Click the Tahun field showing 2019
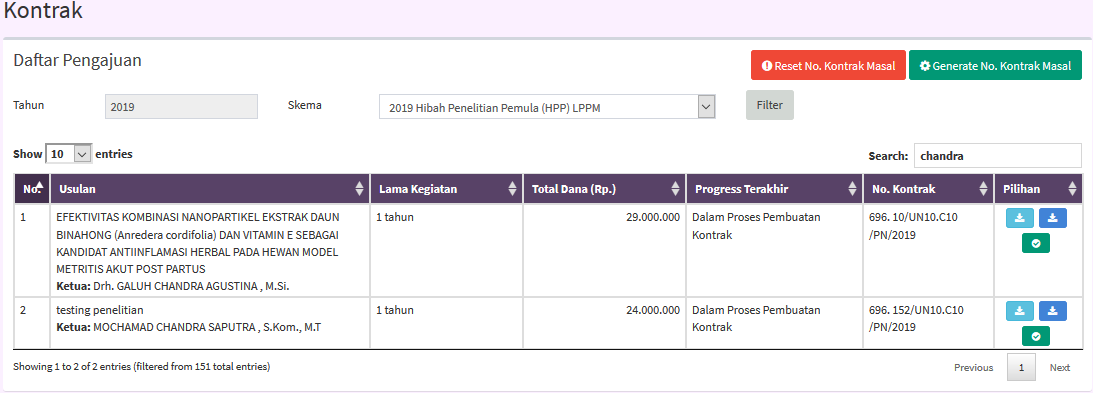The image size is (1093, 393). (181, 107)
